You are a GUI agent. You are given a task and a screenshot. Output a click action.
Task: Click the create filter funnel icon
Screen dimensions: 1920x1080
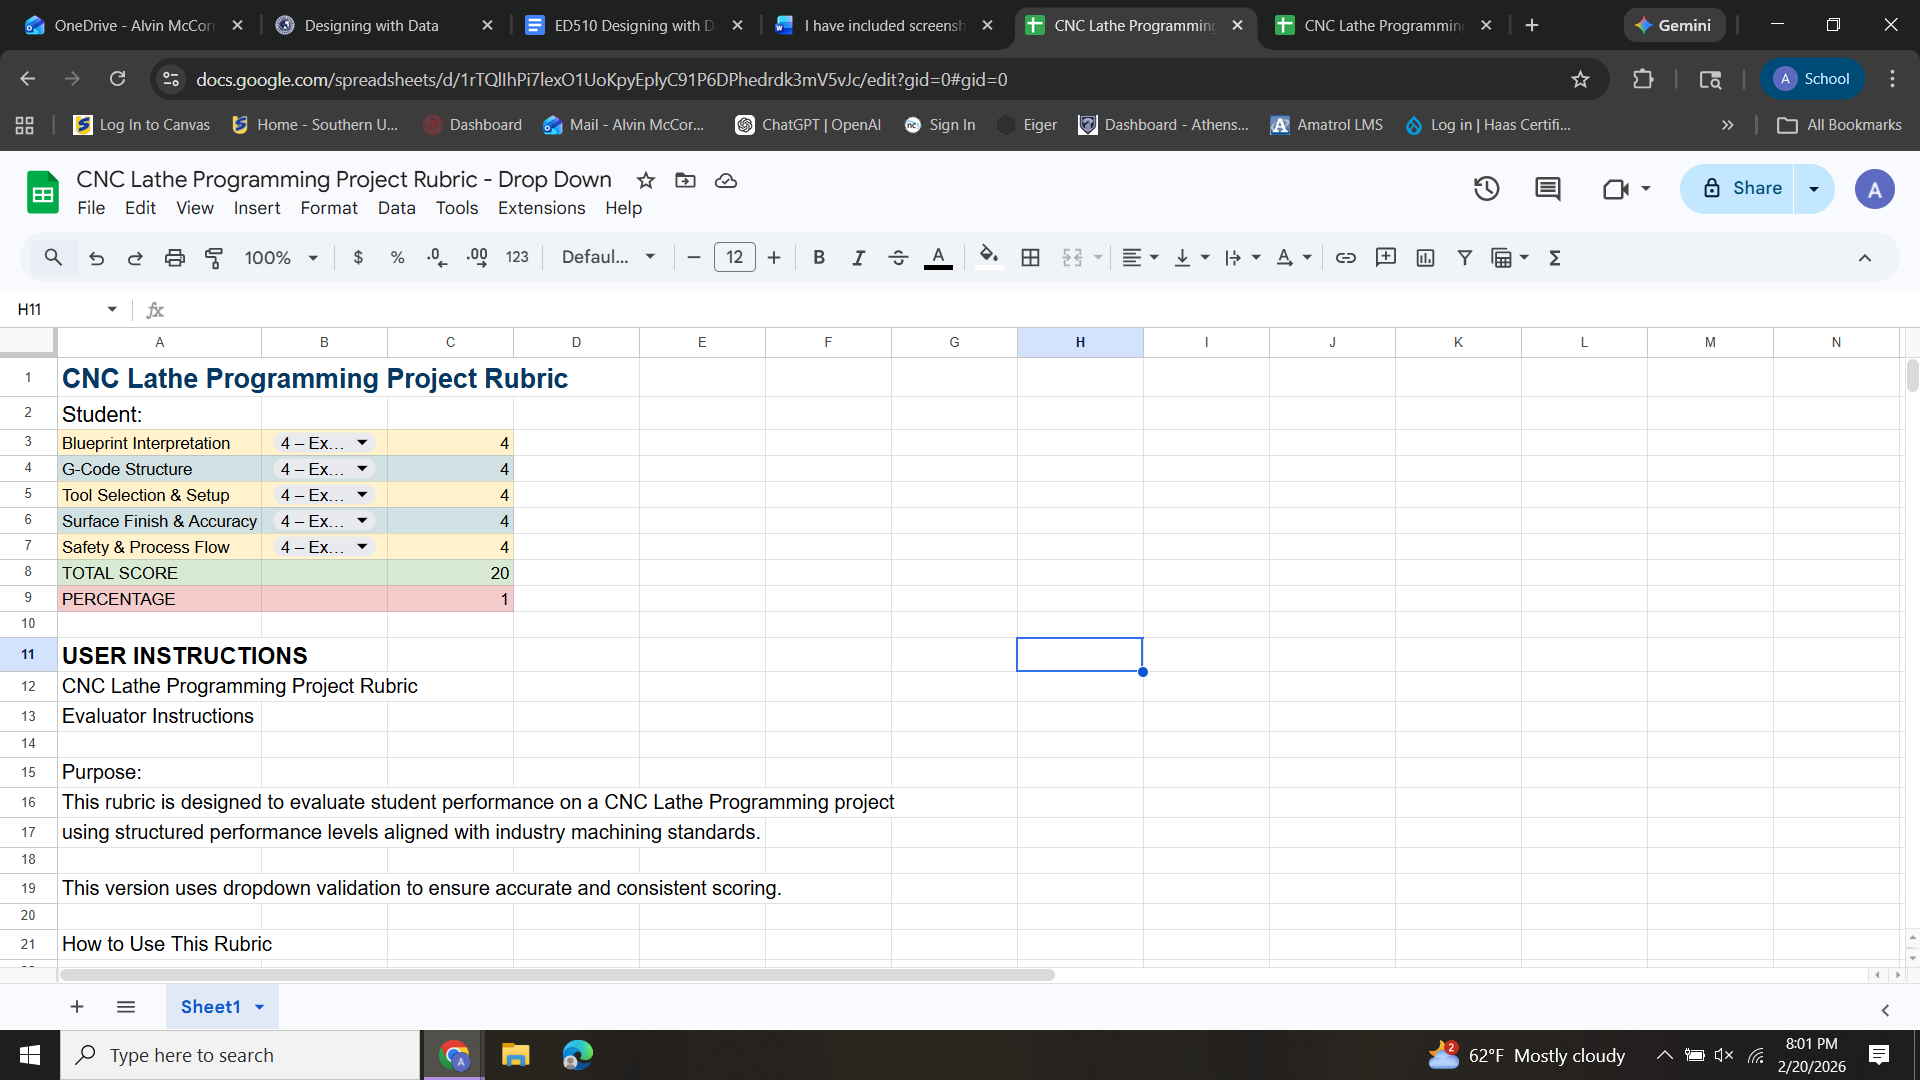(1464, 258)
